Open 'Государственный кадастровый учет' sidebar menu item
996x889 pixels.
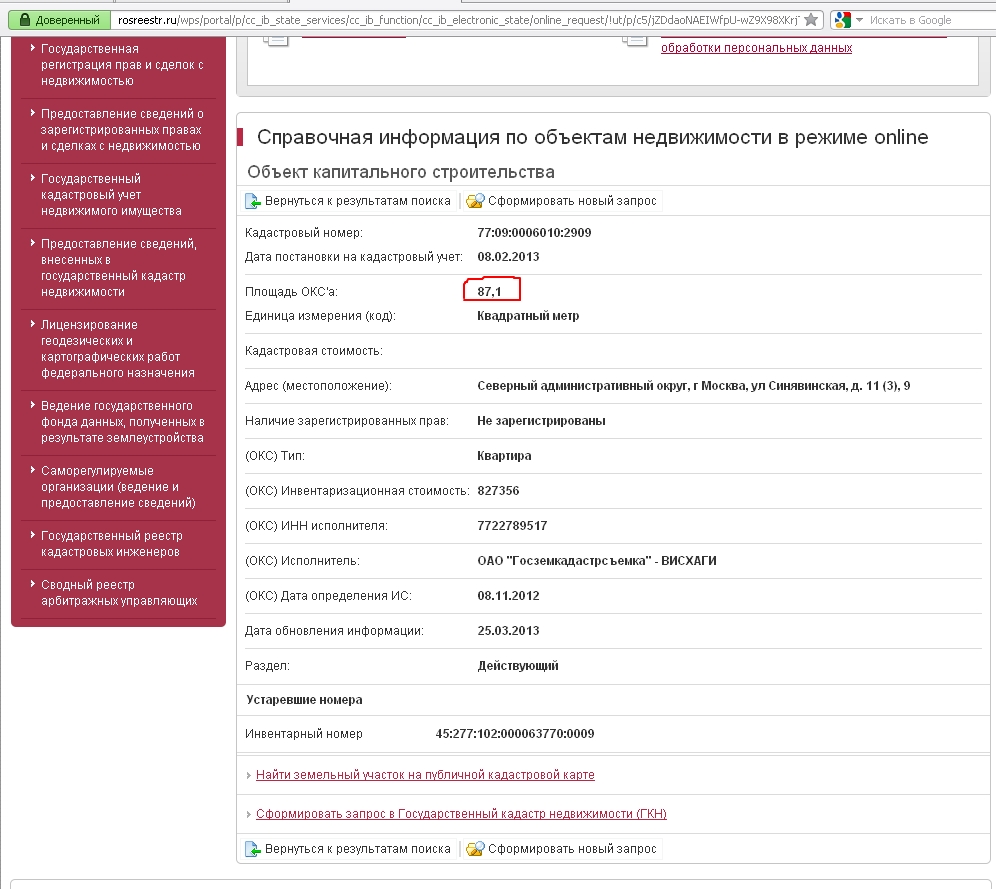111,195
